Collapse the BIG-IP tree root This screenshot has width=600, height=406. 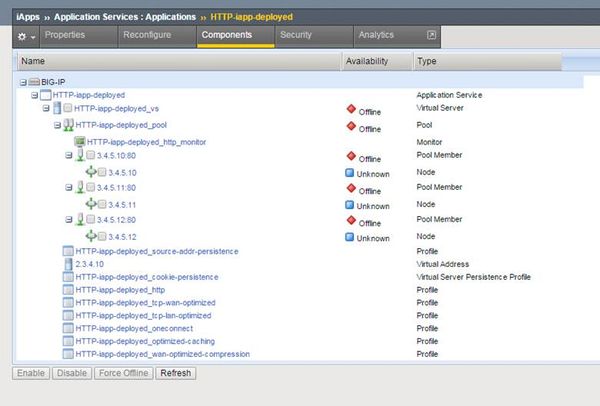[23, 80]
